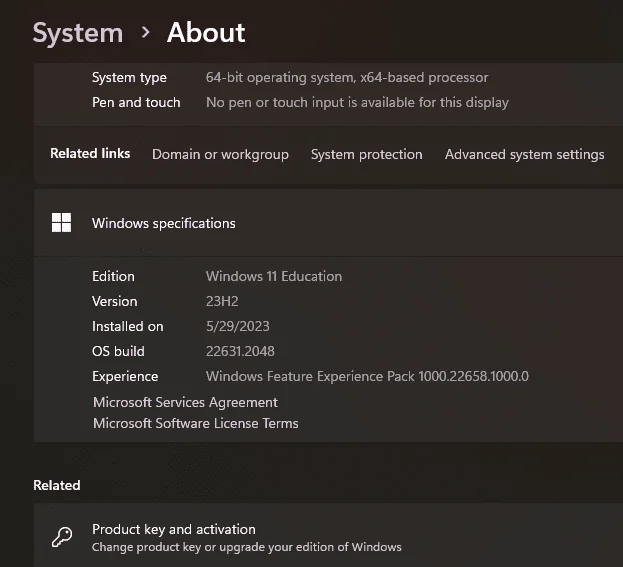Collapse the Windows specifications section

point(328,223)
